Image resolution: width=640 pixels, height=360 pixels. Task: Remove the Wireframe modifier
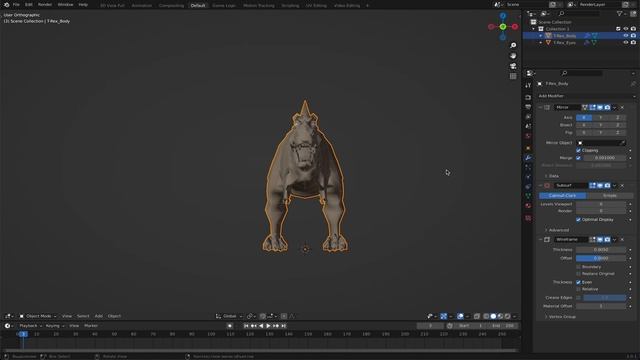pos(622,240)
